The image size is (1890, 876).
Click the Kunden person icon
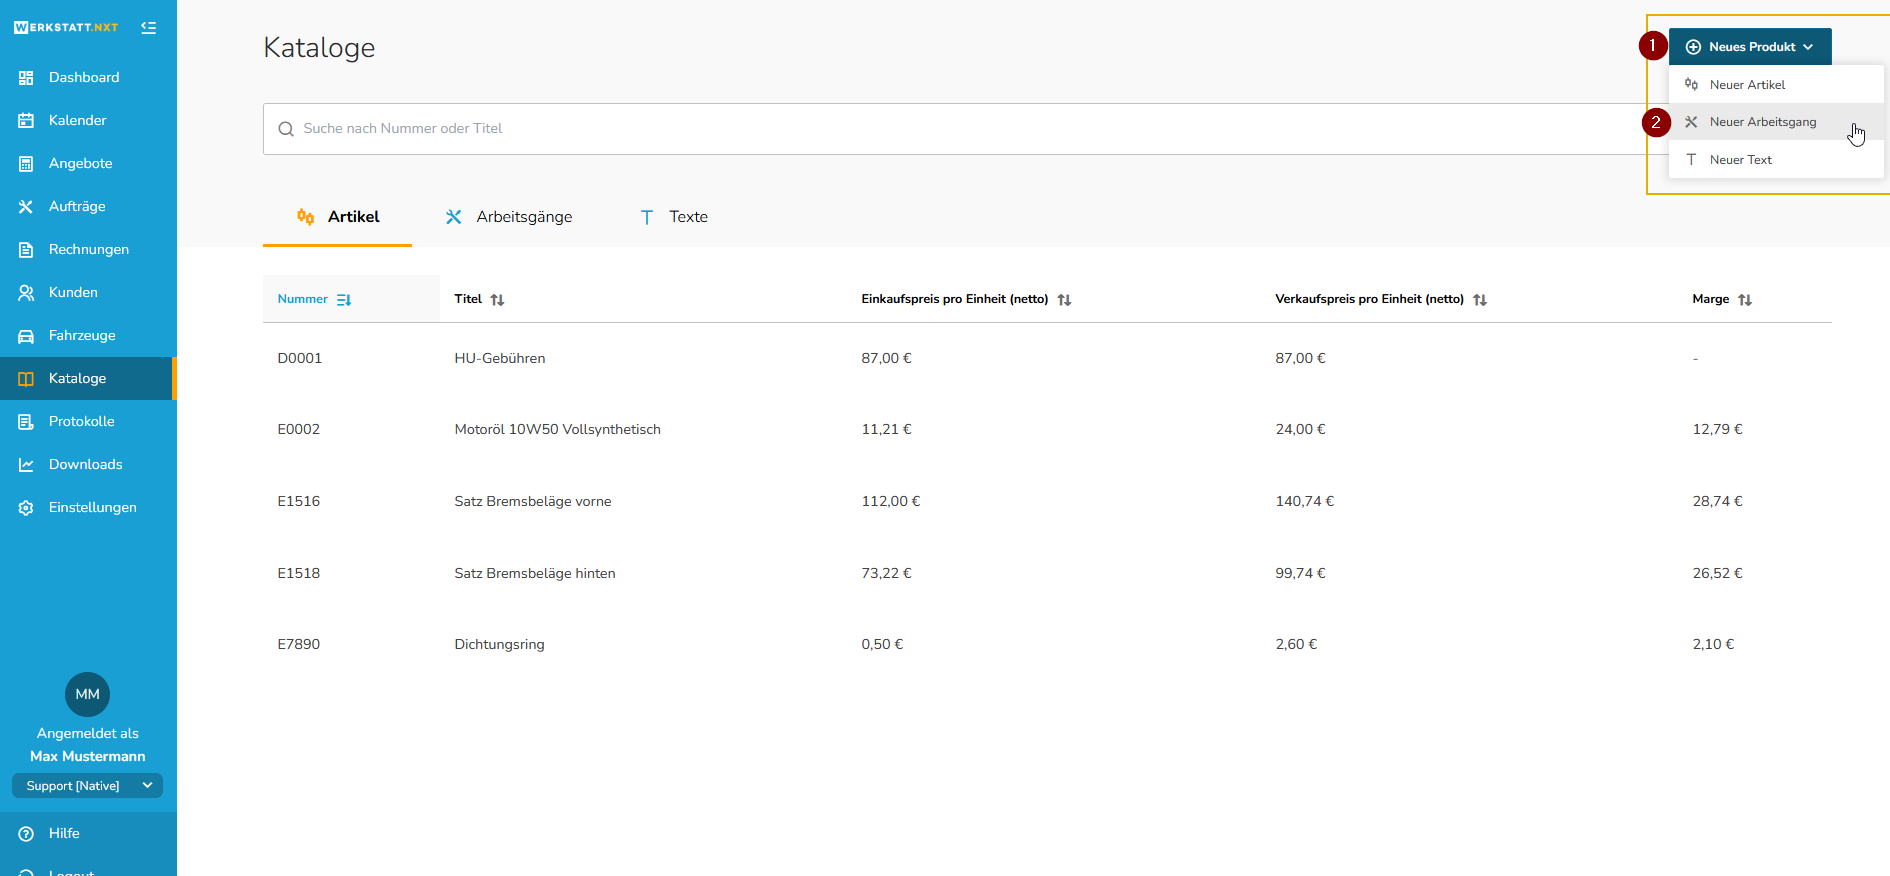click(26, 293)
